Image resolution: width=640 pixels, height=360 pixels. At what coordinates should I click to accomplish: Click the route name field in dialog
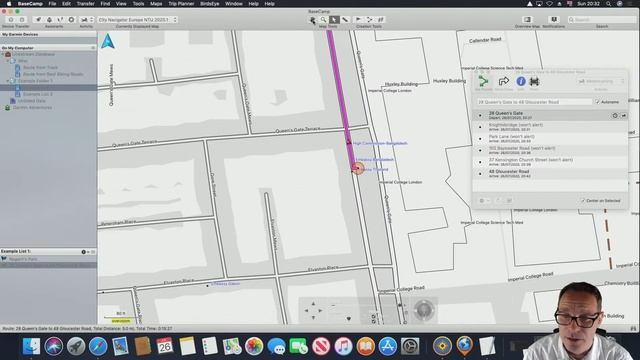click(535, 102)
